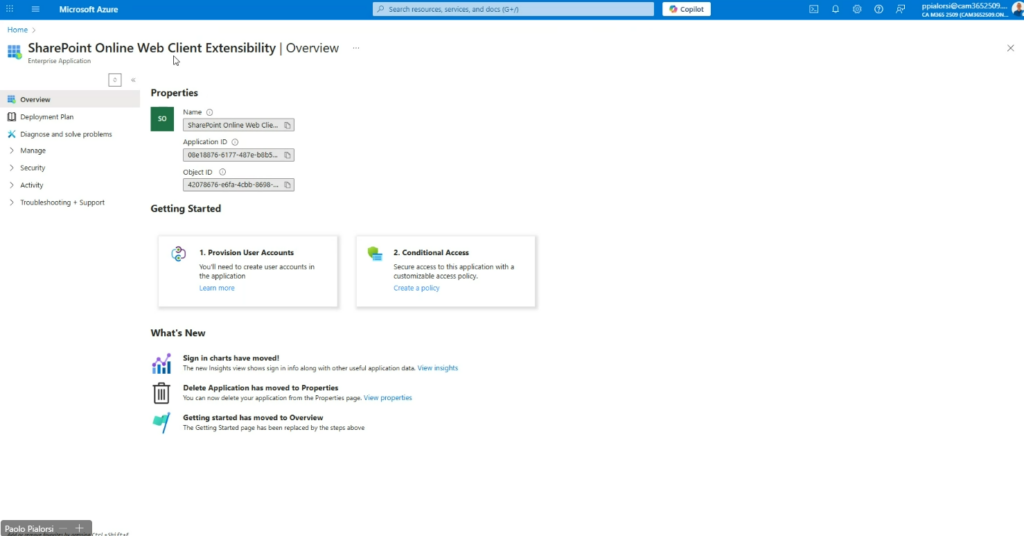The width and height of the screenshot is (1024, 536).
Task: Click 'Sign in charts have moved!' text
Action: 231,358
